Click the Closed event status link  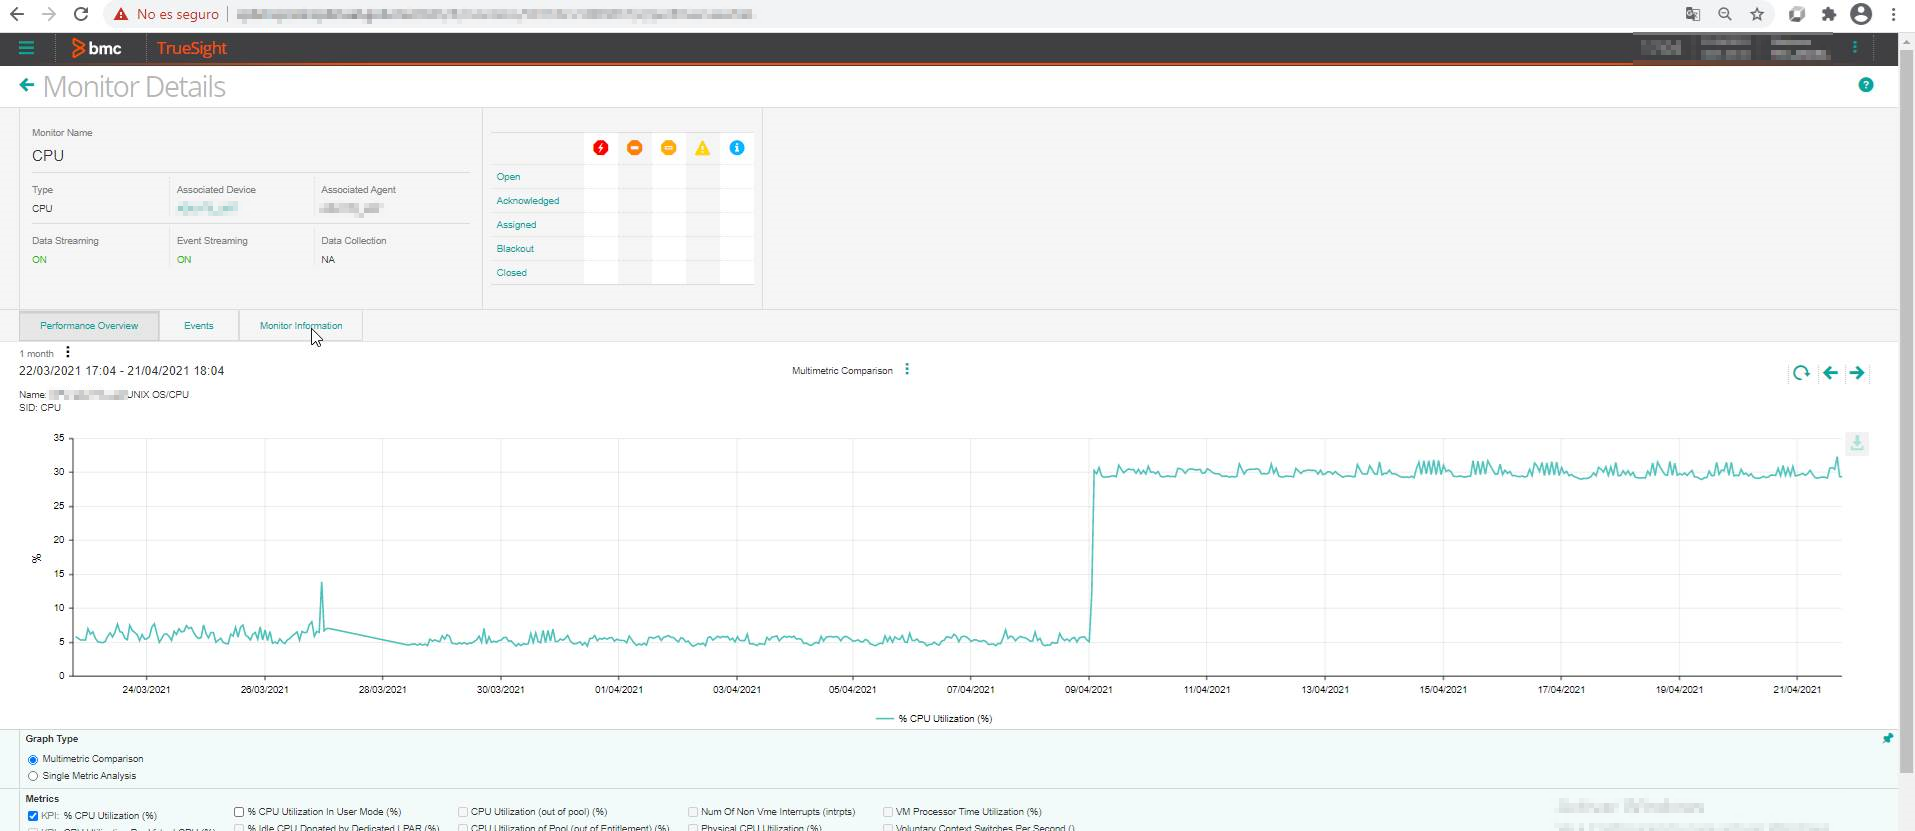click(511, 273)
